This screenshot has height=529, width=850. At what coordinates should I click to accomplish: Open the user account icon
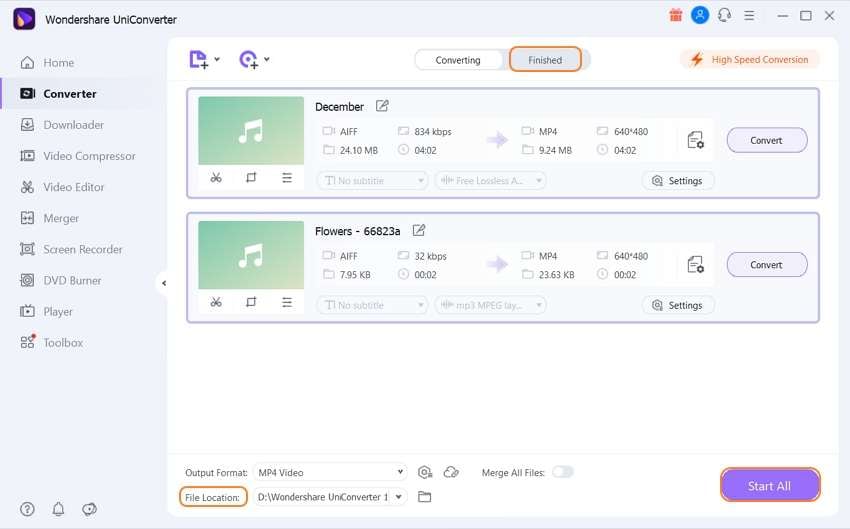700,15
